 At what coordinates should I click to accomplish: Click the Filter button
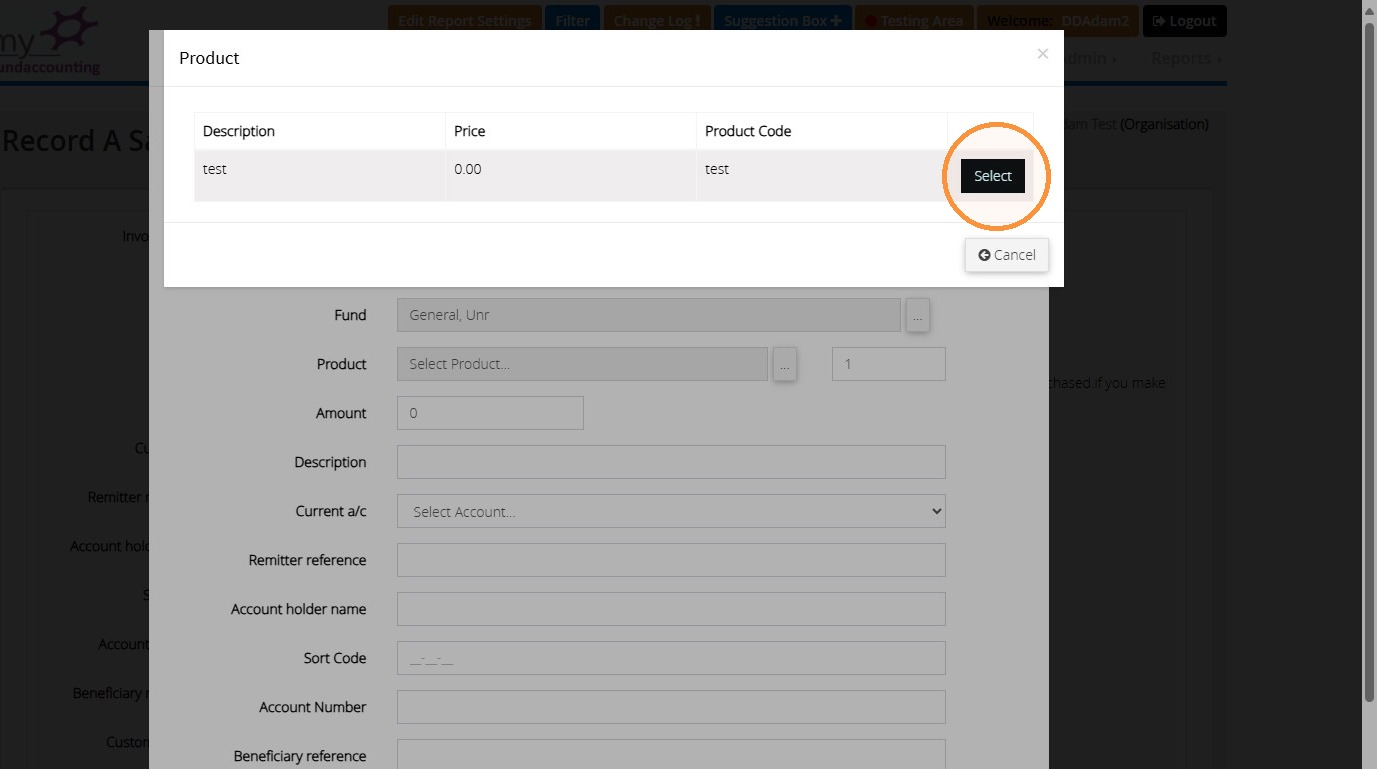tap(573, 20)
